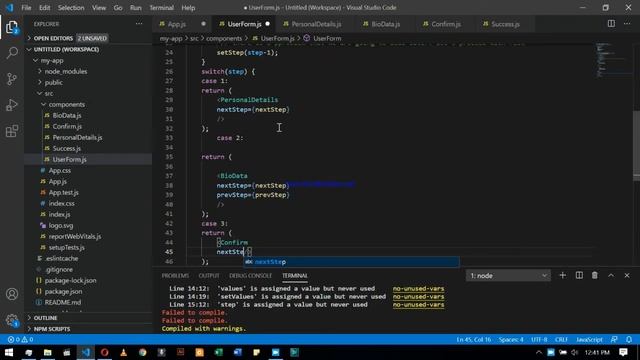Viewport: 640px width, 360px height.
Task: Open the Extensions view
Action: tap(12, 131)
